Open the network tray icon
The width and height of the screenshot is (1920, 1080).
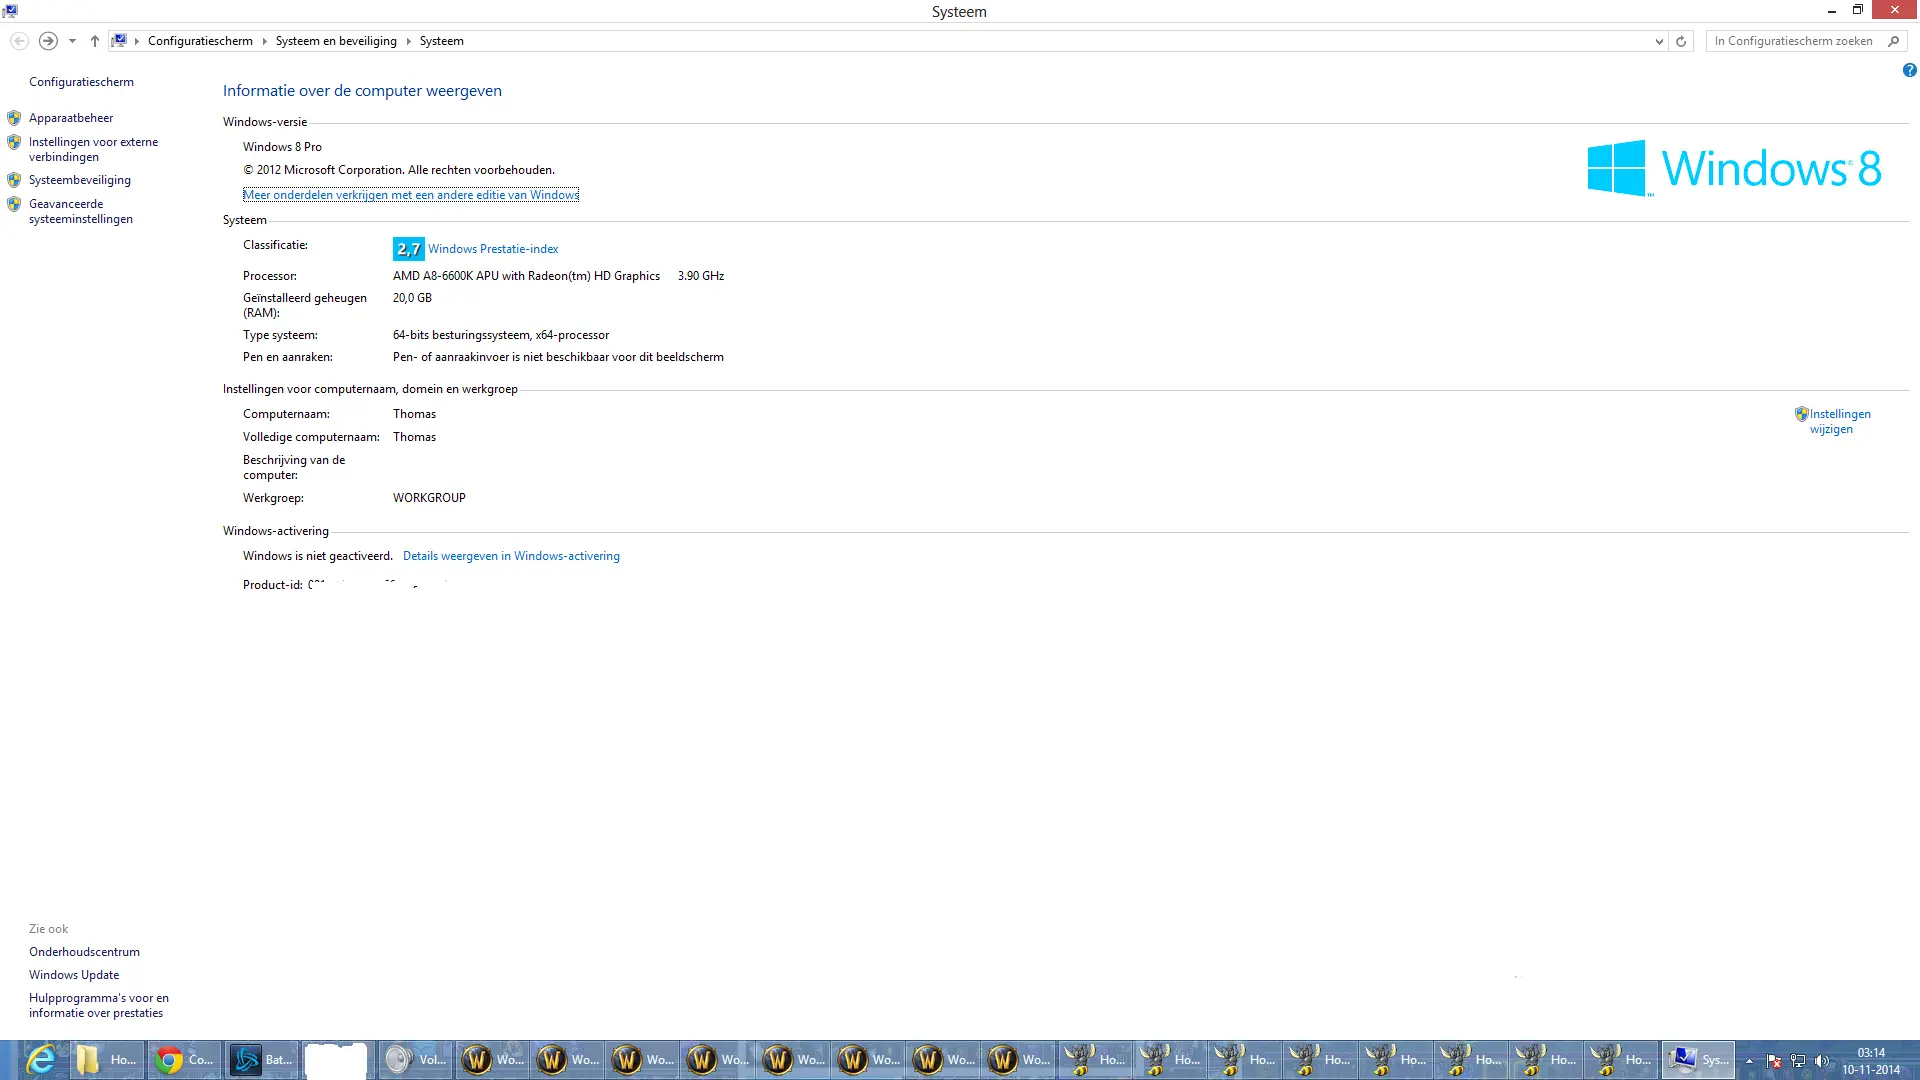(x=1798, y=1061)
